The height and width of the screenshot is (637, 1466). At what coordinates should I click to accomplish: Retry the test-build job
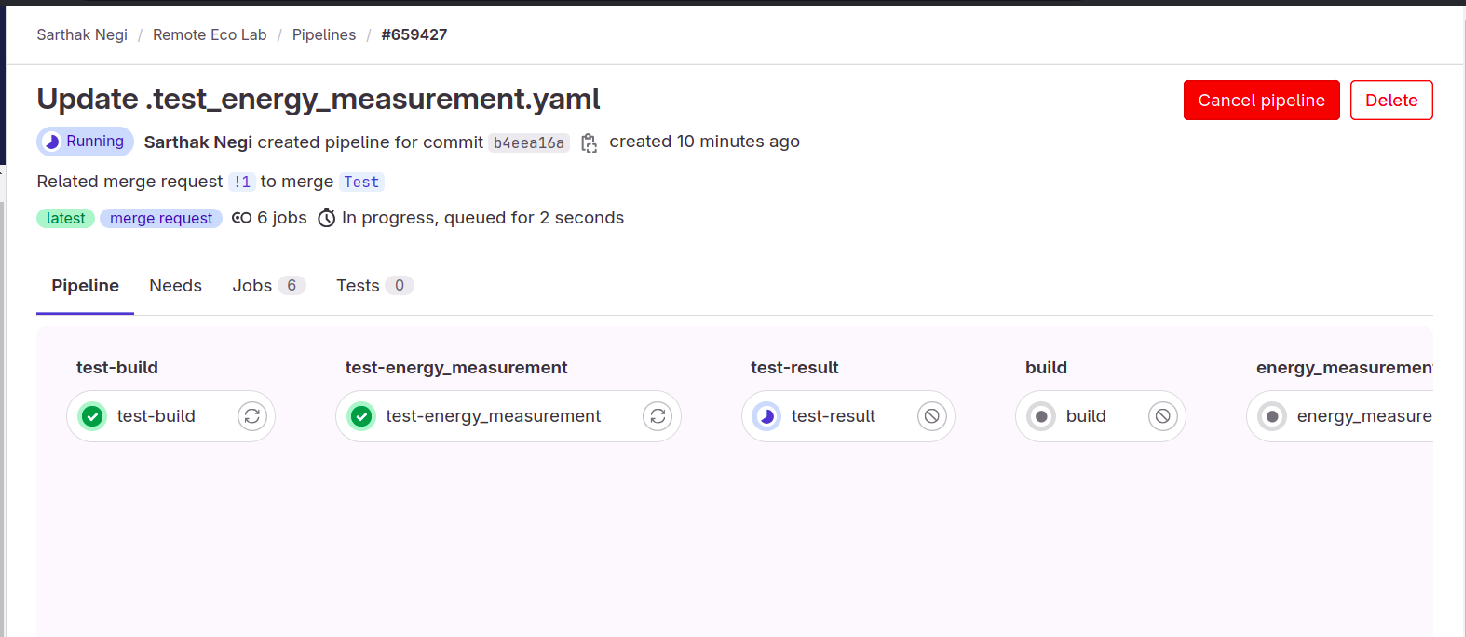point(252,416)
